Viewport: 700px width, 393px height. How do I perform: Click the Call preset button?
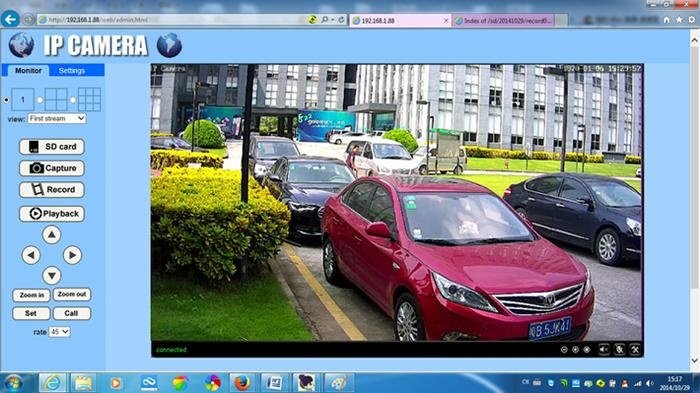[x=71, y=313]
